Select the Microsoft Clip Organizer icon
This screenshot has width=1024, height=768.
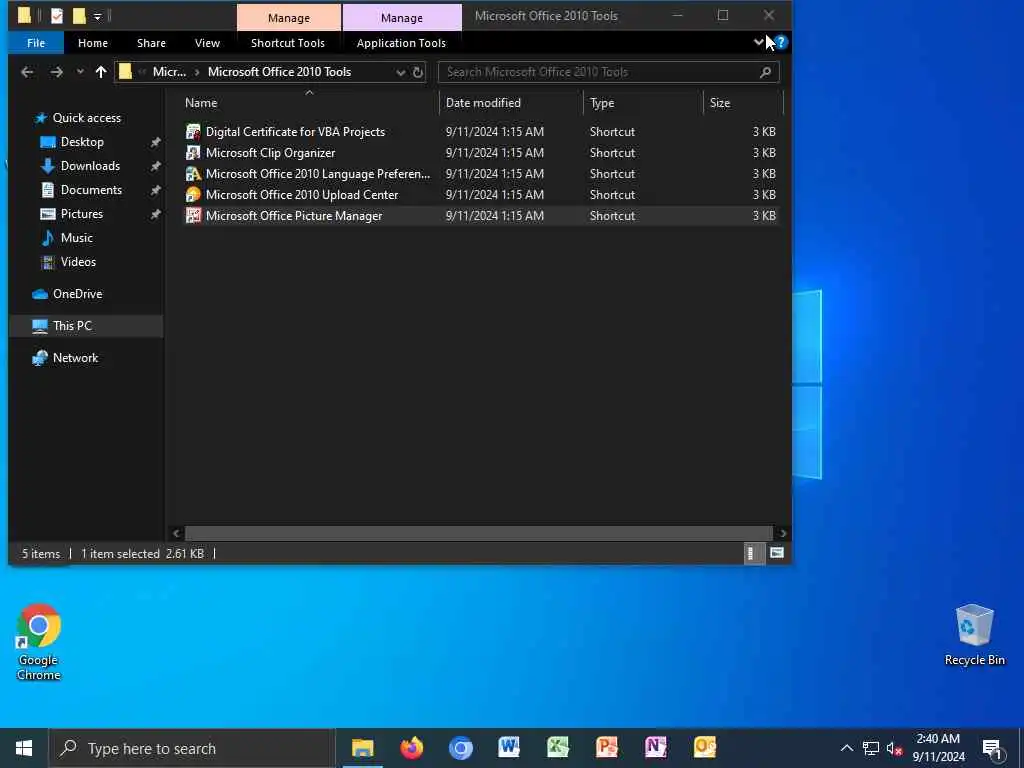[x=193, y=153]
